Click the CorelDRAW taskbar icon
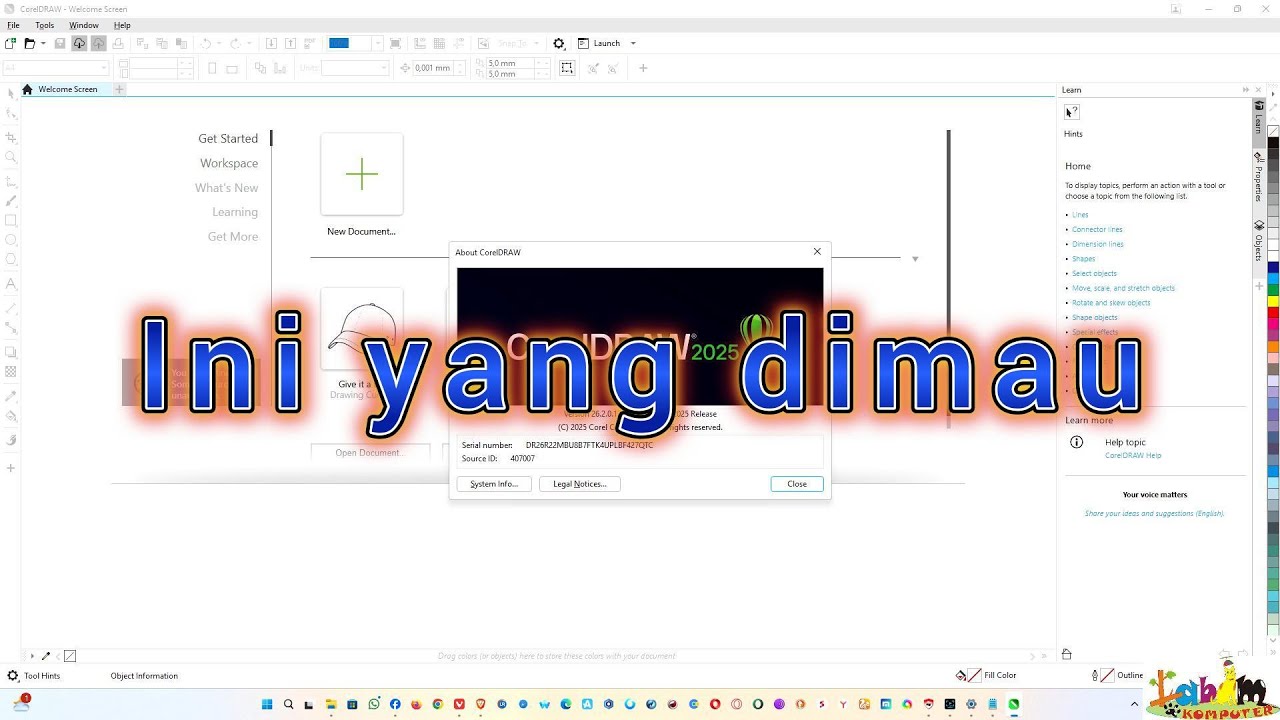 [1014, 704]
